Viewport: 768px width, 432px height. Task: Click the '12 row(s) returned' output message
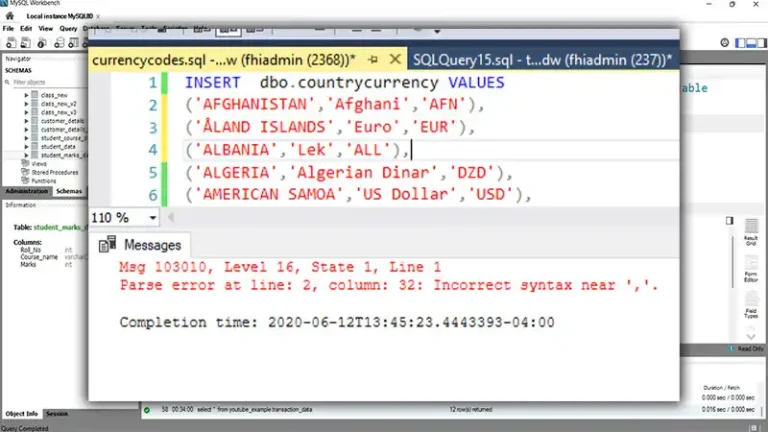[471, 409]
